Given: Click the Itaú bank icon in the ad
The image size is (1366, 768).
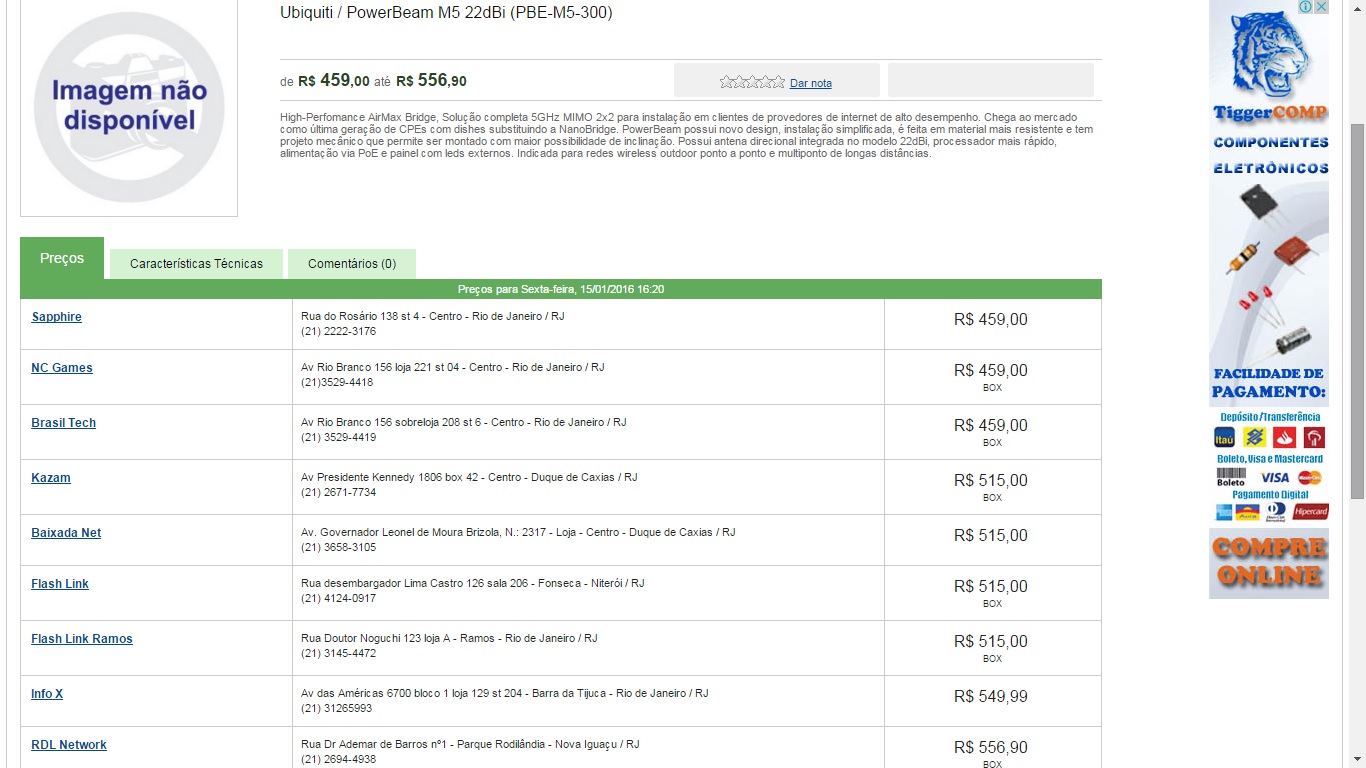Looking at the screenshot, I should (x=1225, y=437).
